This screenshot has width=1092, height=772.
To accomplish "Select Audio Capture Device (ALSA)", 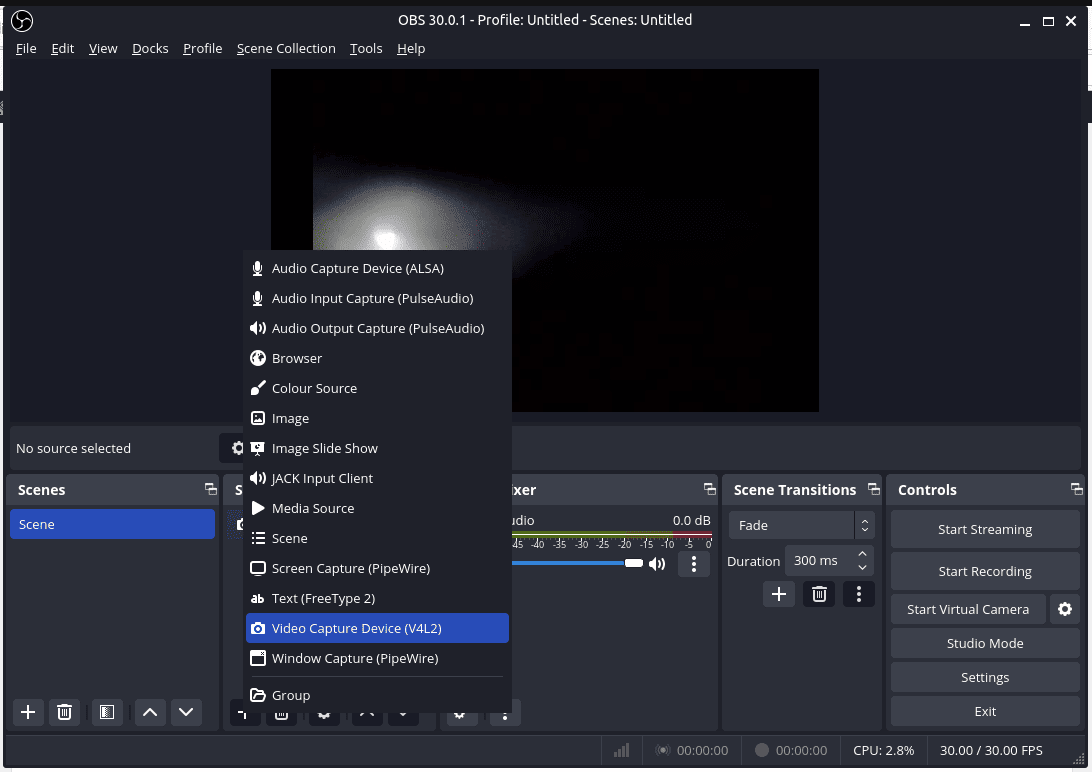I will pyautogui.click(x=377, y=268).
